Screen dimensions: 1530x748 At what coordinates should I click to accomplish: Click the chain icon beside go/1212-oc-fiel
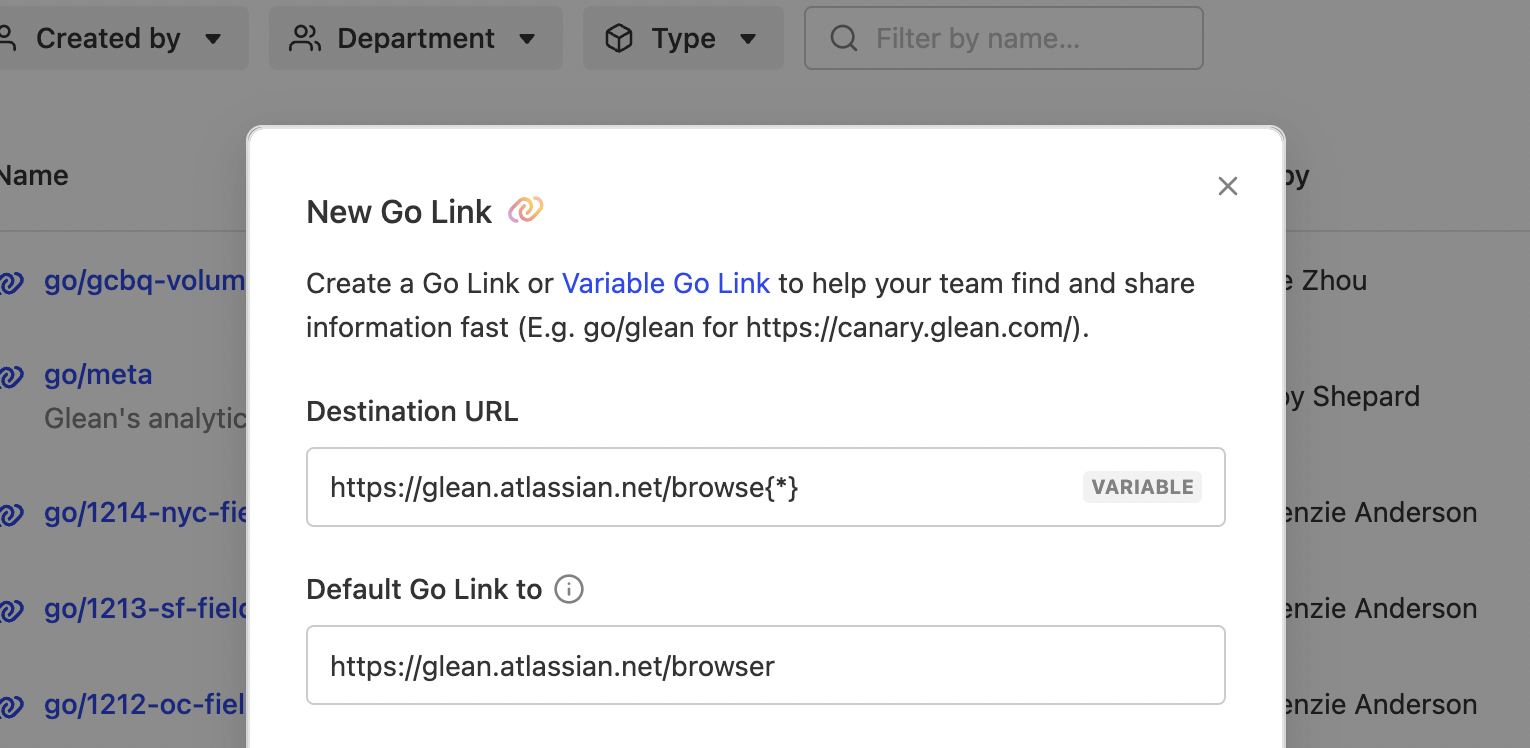pyautogui.click(x=12, y=705)
